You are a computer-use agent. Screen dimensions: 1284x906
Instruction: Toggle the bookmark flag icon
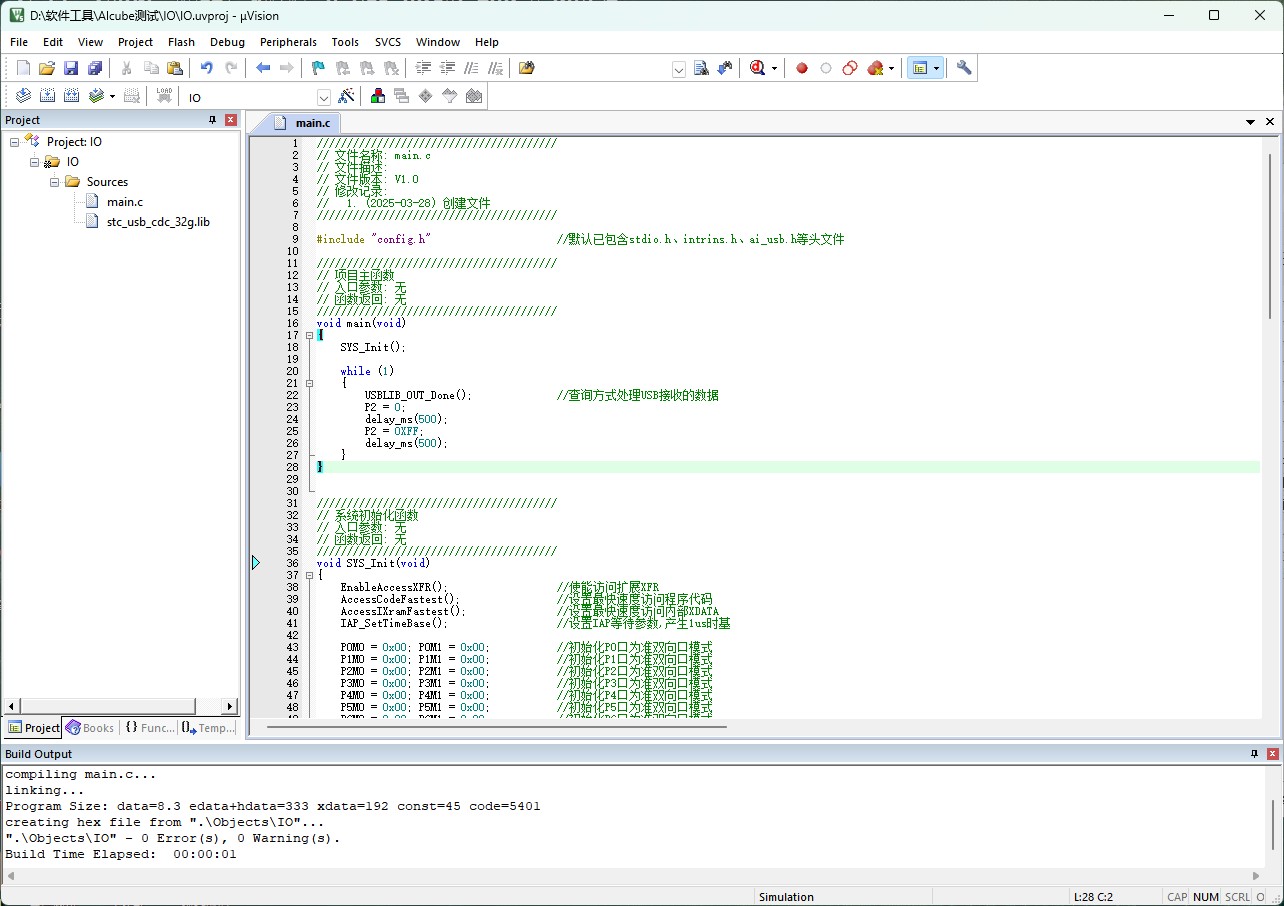click(318, 68)
